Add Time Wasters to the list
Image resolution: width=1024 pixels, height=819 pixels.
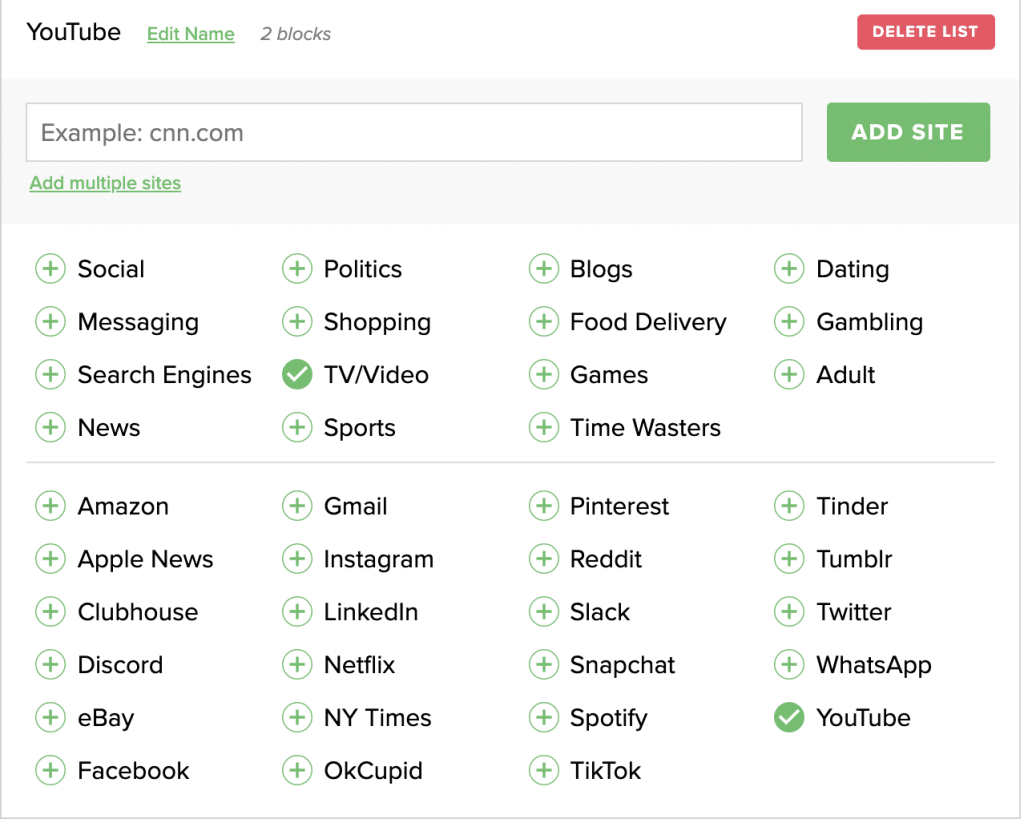[544, 427]
